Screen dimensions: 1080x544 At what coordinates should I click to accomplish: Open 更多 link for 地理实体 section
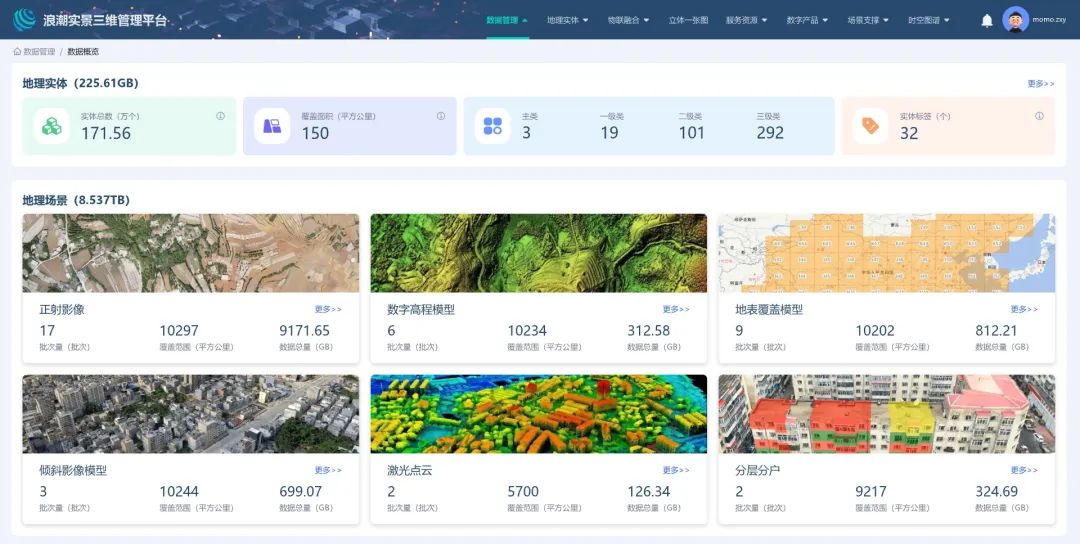click(x=1041, y=83)
